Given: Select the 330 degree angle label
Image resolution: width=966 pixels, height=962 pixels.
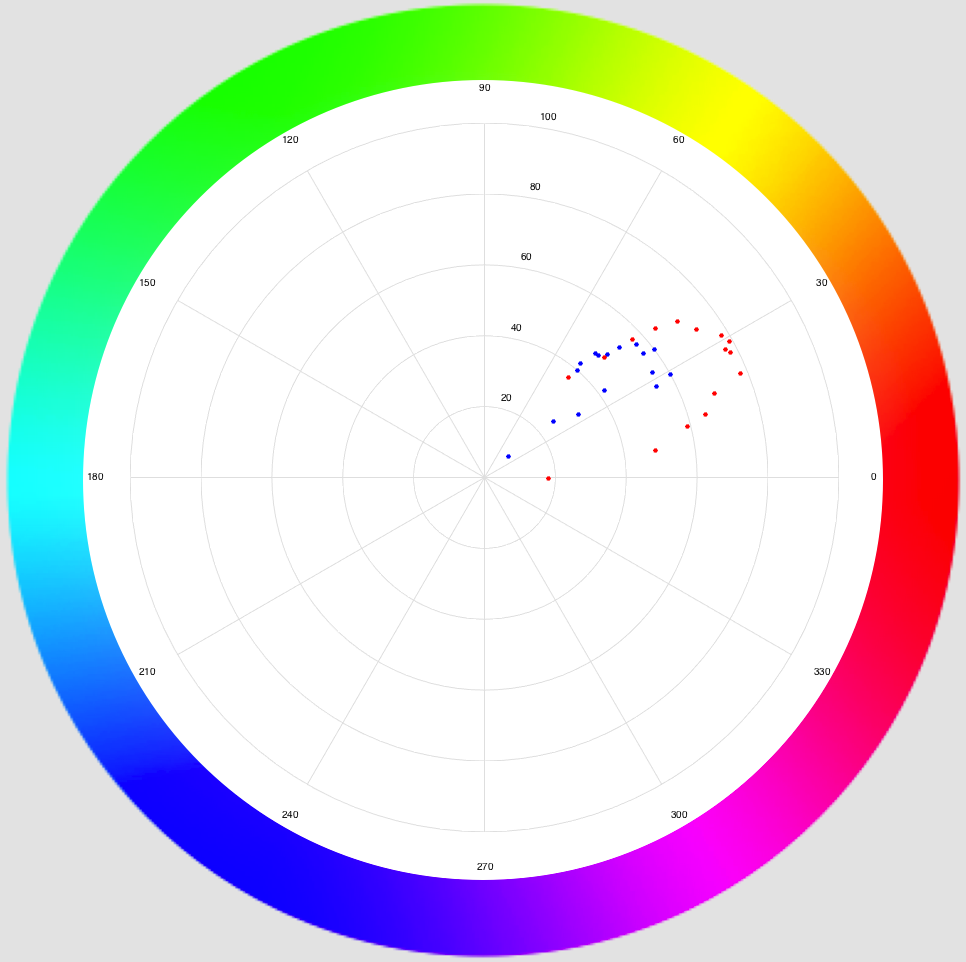Looking at the screenshot, I should [x=822, y=671].
